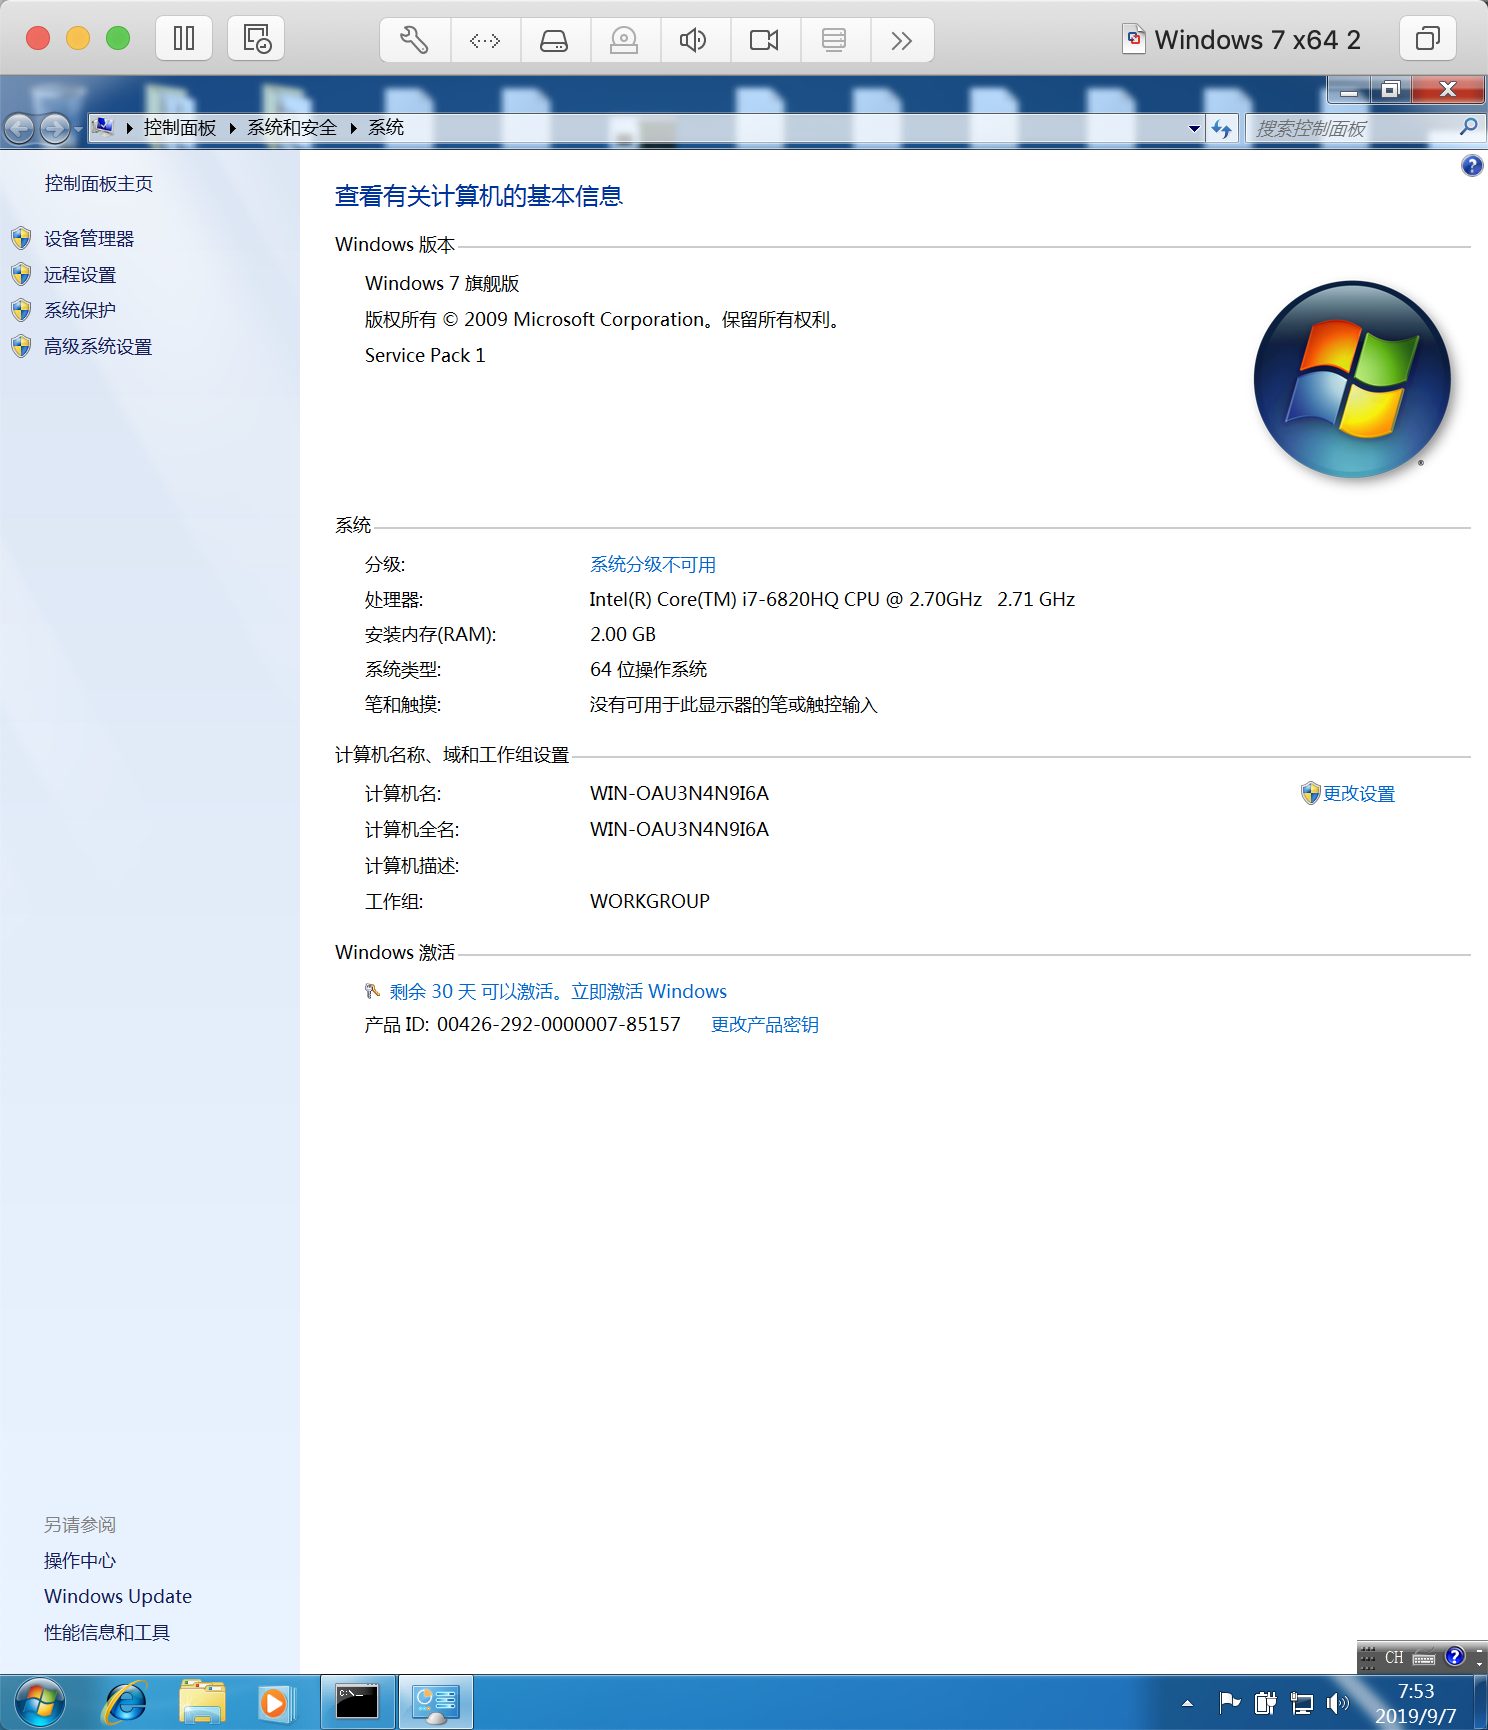Image resolution: width=1488 pixels, height=1730 pixels.
Task: Open 设备管理器
Action: (x=89, y=239)
